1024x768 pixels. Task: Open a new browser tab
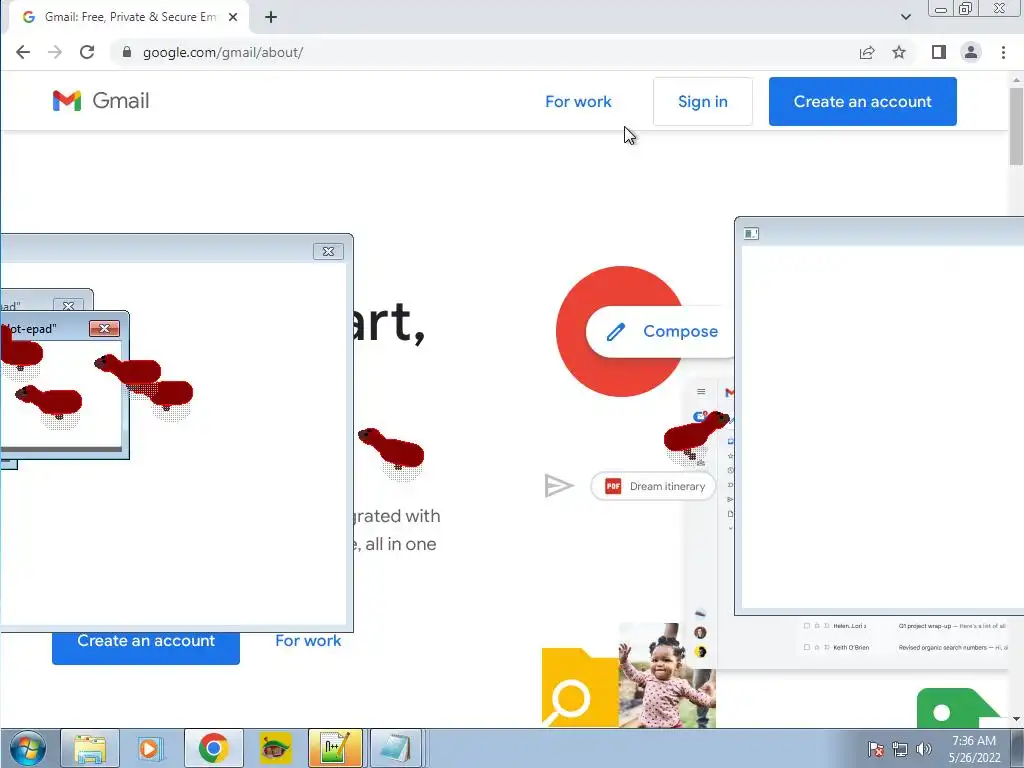271,17
